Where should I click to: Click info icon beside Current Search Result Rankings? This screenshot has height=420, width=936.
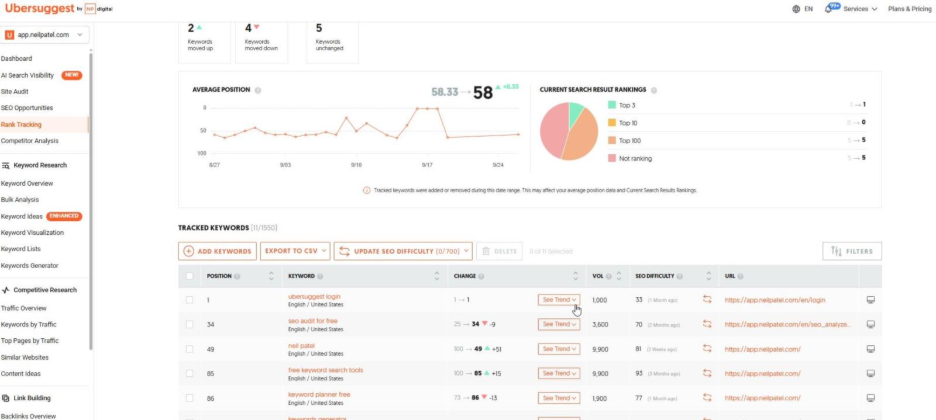click(654, 90)
